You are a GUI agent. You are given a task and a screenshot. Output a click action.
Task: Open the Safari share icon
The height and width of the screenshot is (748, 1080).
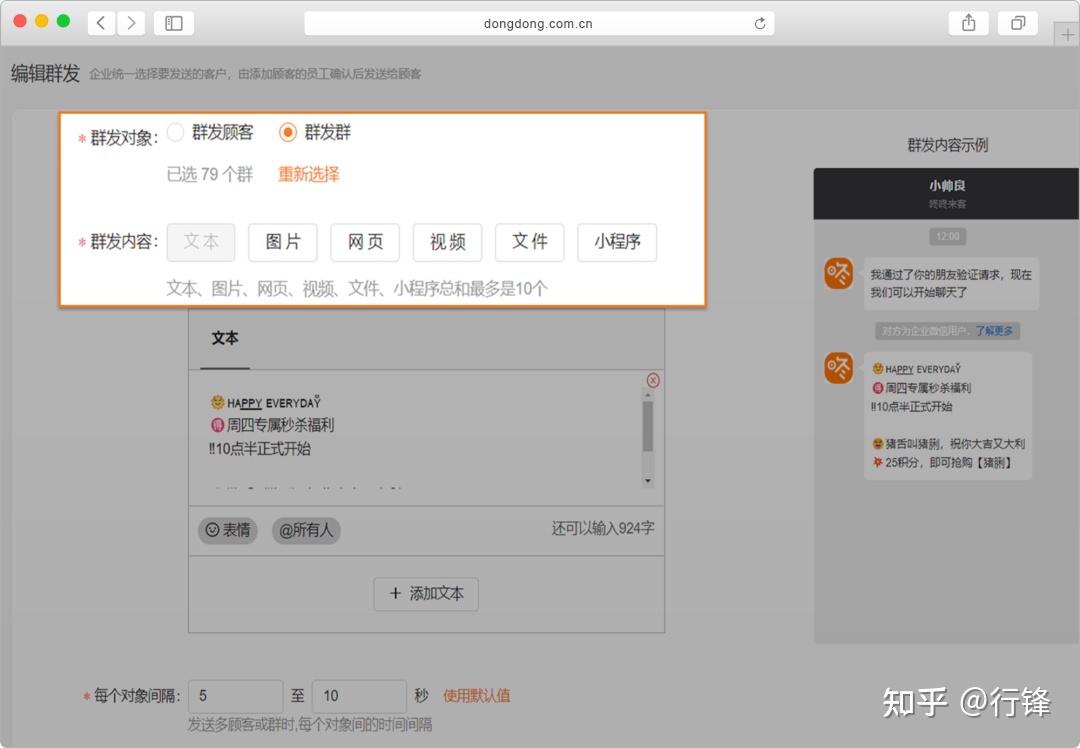[x=968, y=23]
